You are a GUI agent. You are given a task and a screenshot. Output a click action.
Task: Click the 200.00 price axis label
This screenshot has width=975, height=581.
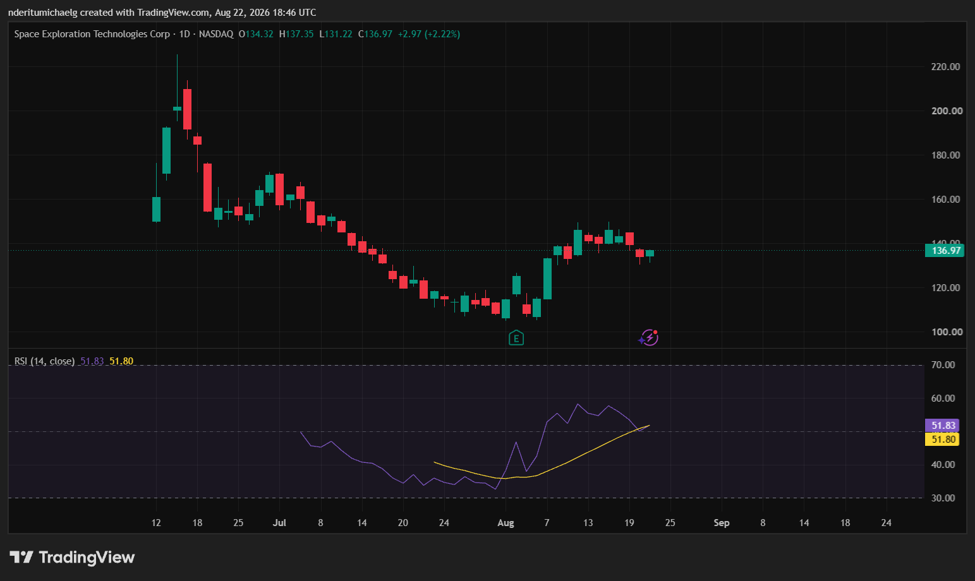pos(945,111)
